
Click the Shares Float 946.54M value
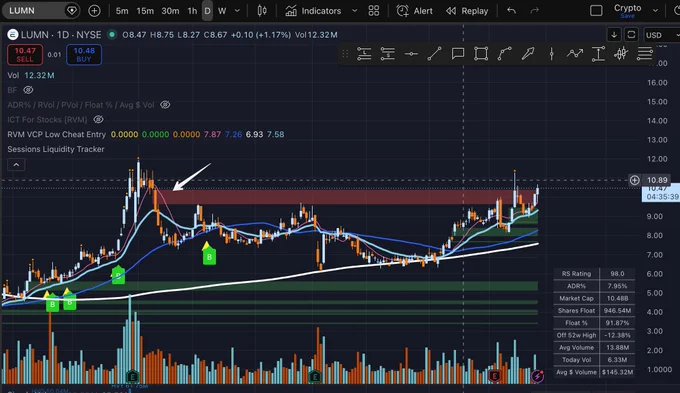point(617,311)
